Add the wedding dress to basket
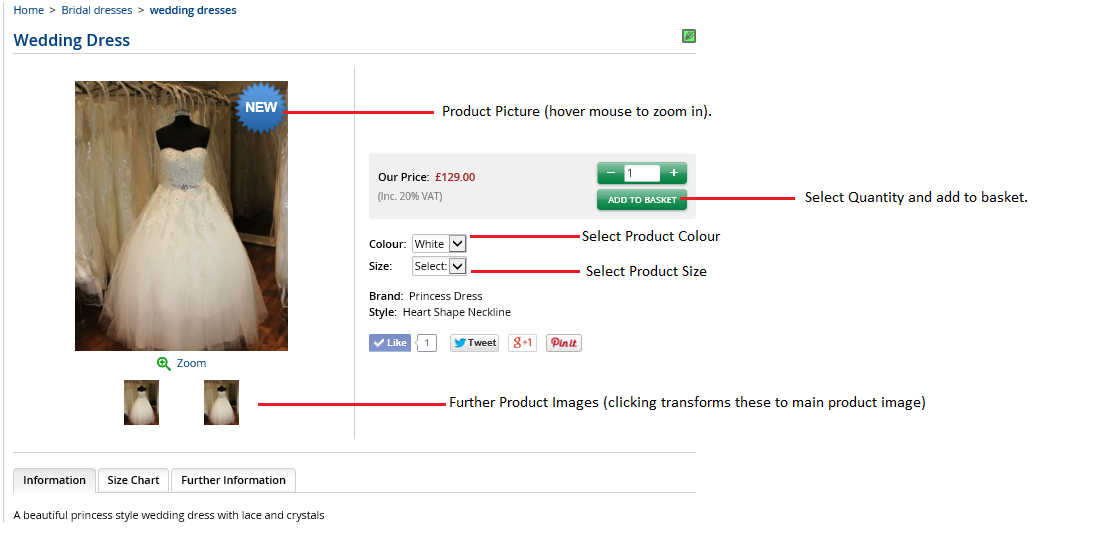 (x=642, y=200)
